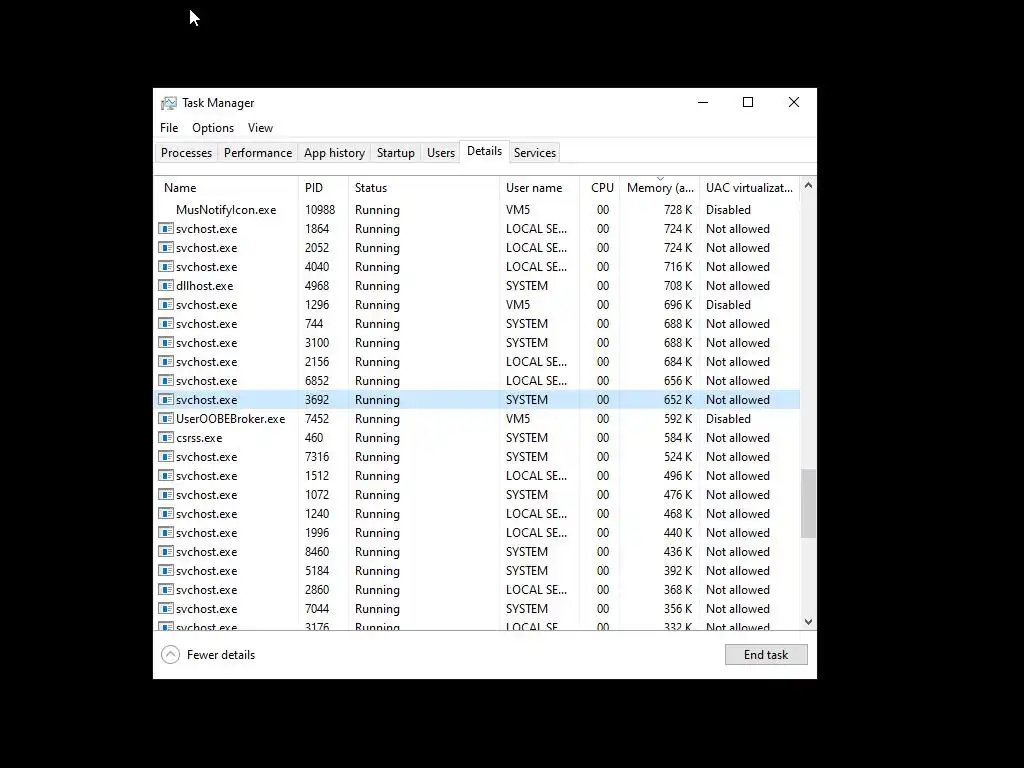Image resolution: width=1024 pixels, height=768 pixels.
Task: Click PID value 460
Action: pyautogui.click(x=314, y=438)
